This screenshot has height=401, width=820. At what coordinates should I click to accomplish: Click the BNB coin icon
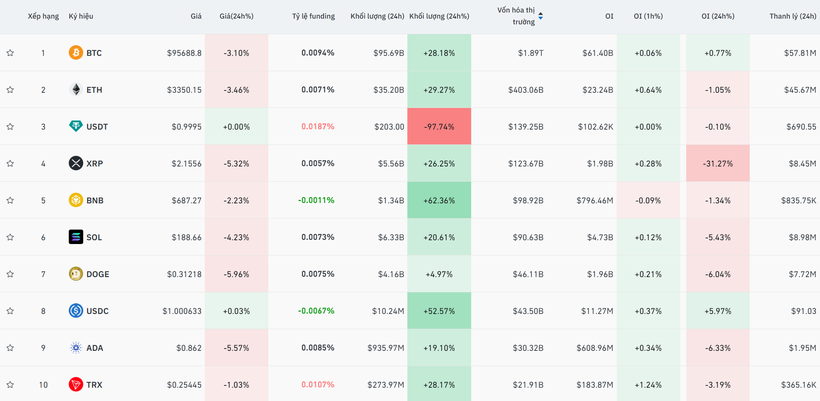[x=75, y=200]
